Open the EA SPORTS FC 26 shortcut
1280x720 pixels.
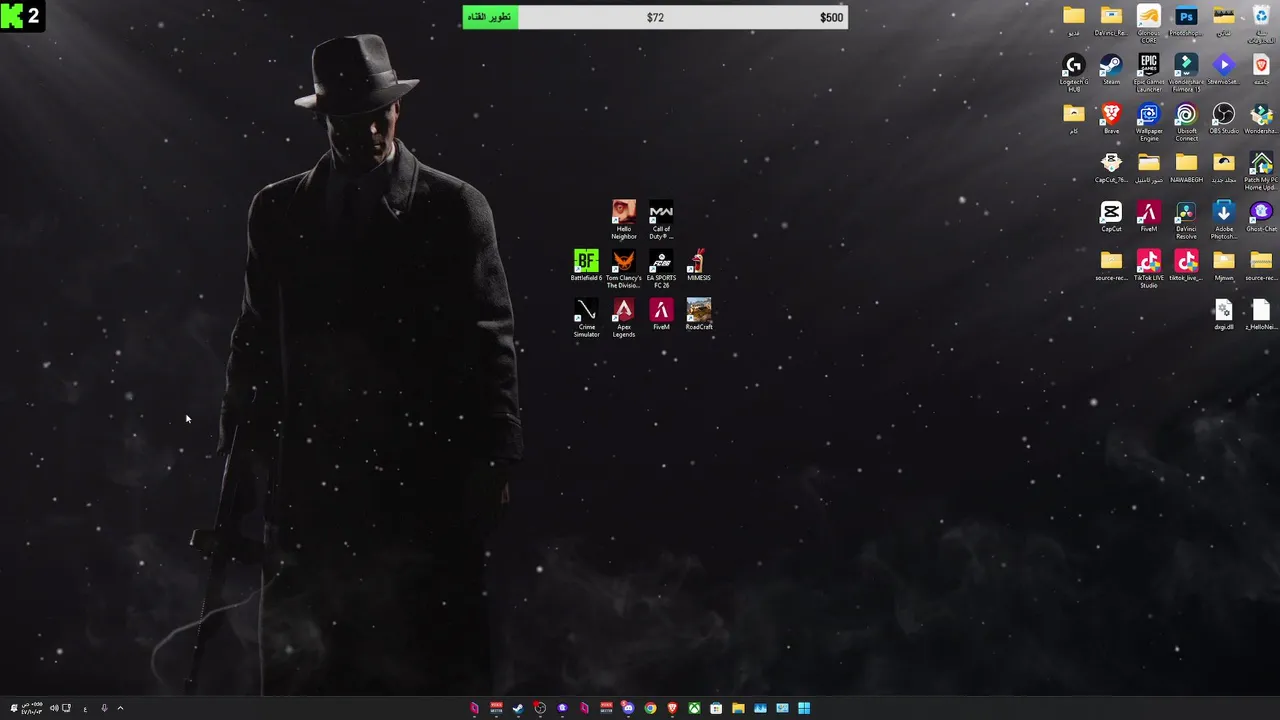click(x=661, y=269)
